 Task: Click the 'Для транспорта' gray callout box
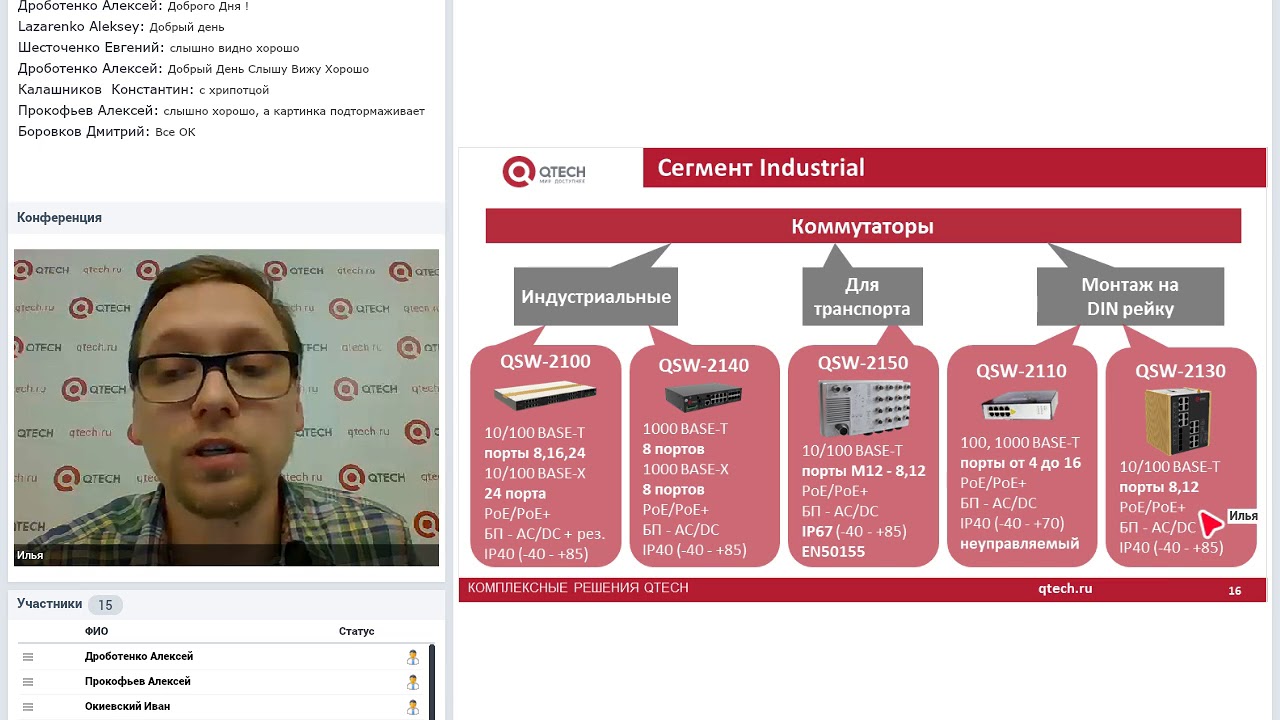pos(862,296)
